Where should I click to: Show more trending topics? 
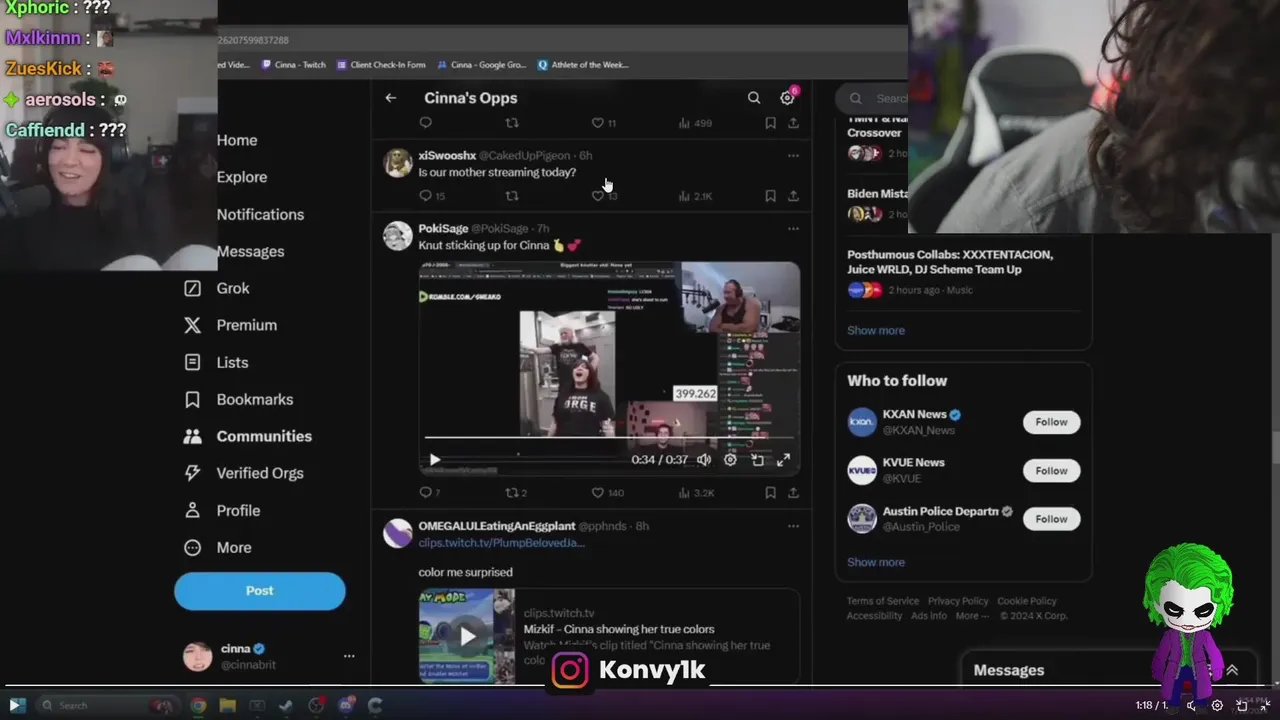pyautogui.click(x=876, y=330)
